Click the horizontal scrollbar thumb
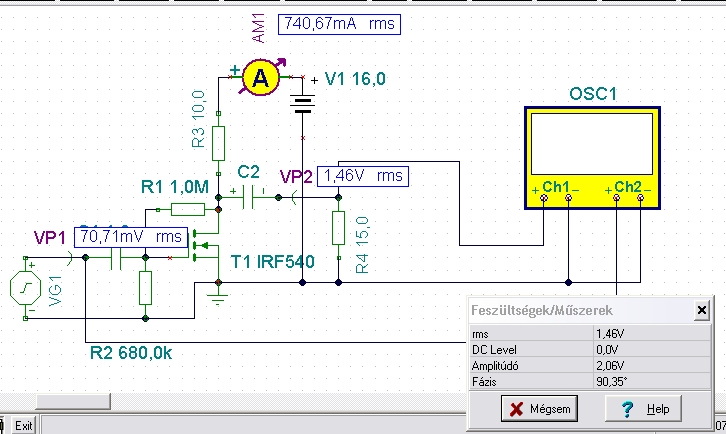 tap(73, 401)
